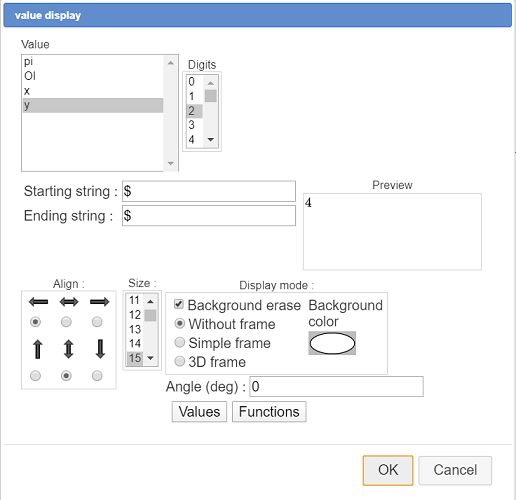Viewport: 516px width, 500px height.
Task: Open the Functions button
Action: [269, 412]
